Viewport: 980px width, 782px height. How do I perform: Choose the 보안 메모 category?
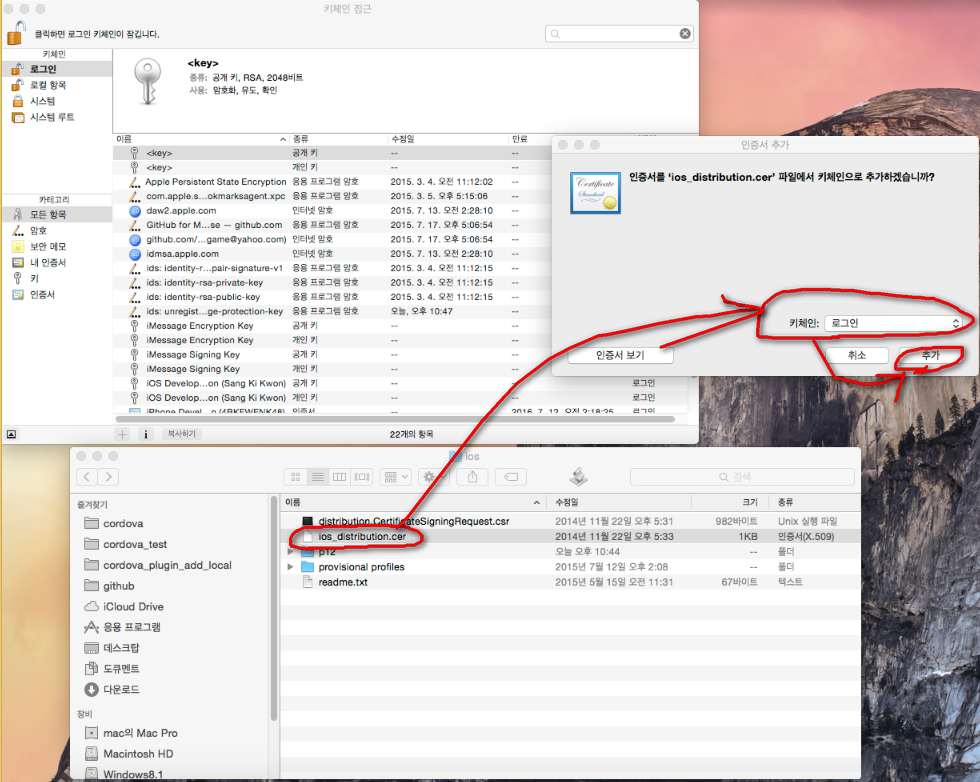pyautogui.click(x=57, y=247)
